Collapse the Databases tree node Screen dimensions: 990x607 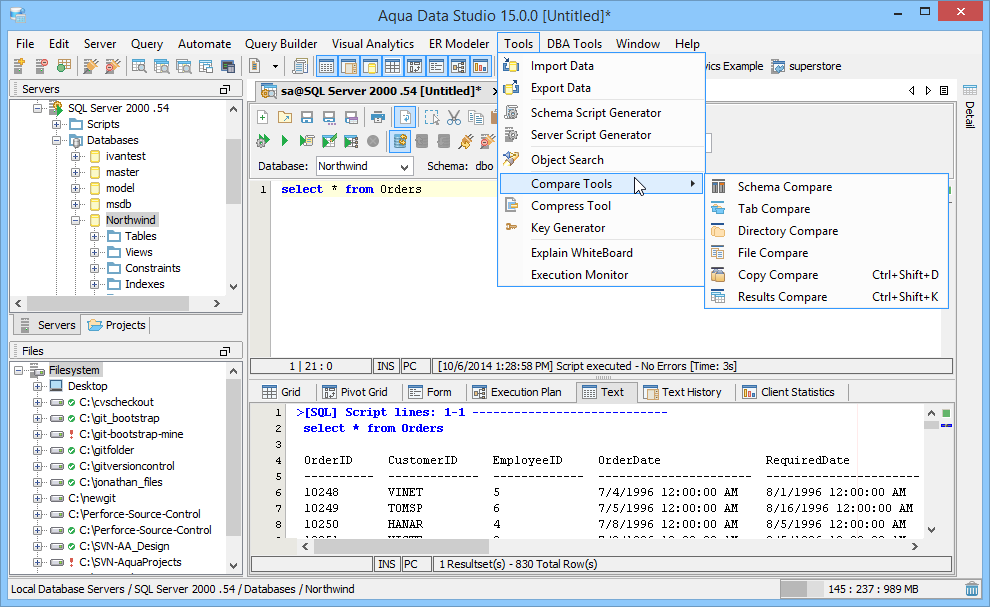[x=57, y=141]
